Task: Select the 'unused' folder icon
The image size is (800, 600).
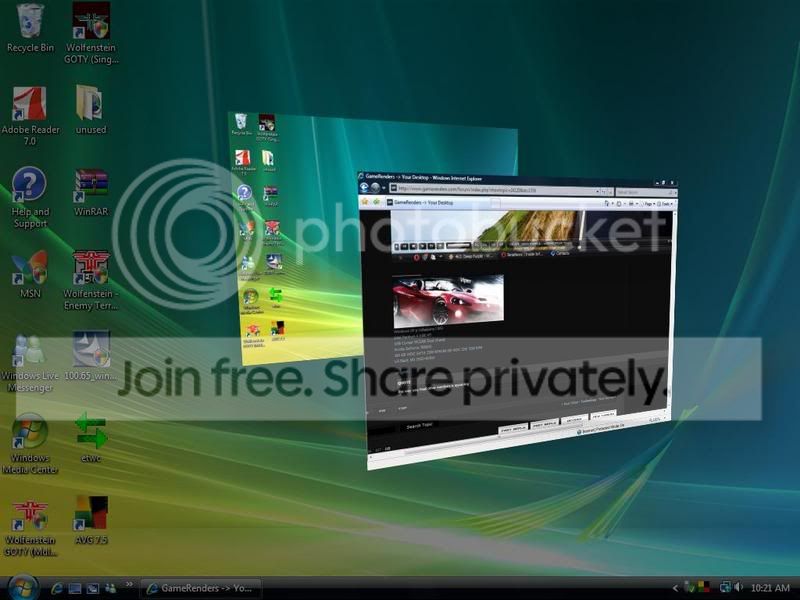Action: pyautogui.click(x=91, y=110)
